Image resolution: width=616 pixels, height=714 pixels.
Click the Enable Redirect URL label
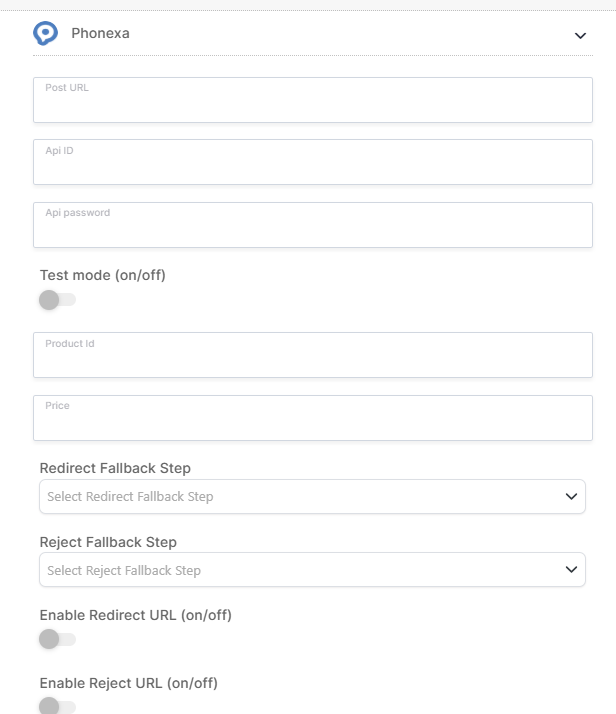[x=136, y=615]
